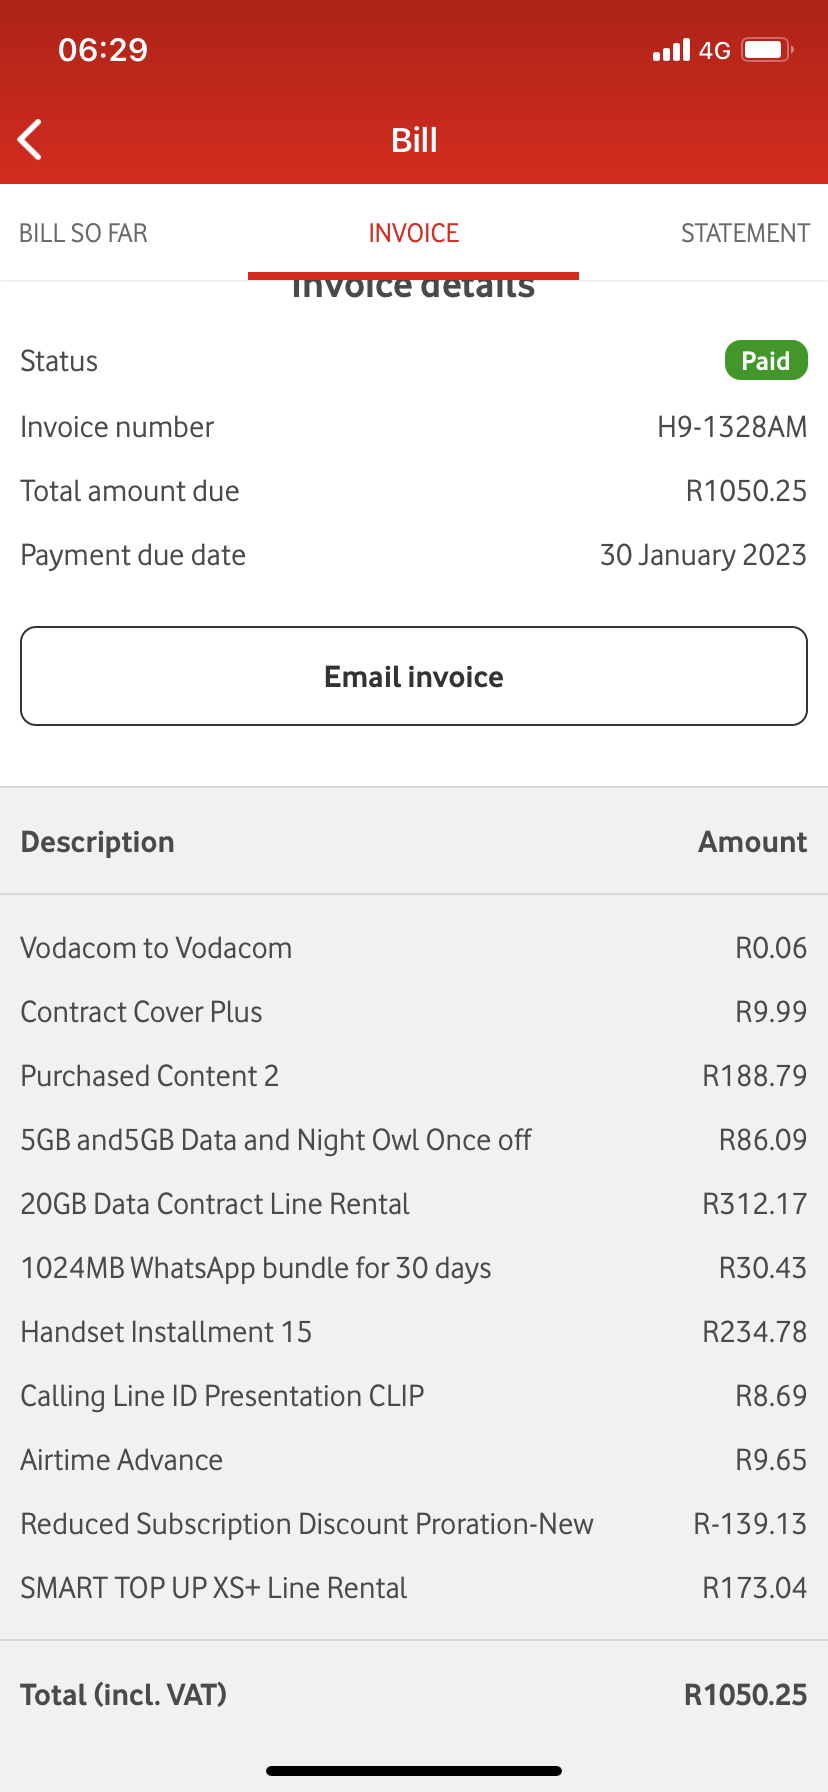Screen dimensions: 828x1792
Task: Tap the SMART TOP UP XS+ Line Rental row
Action: 214,1588
